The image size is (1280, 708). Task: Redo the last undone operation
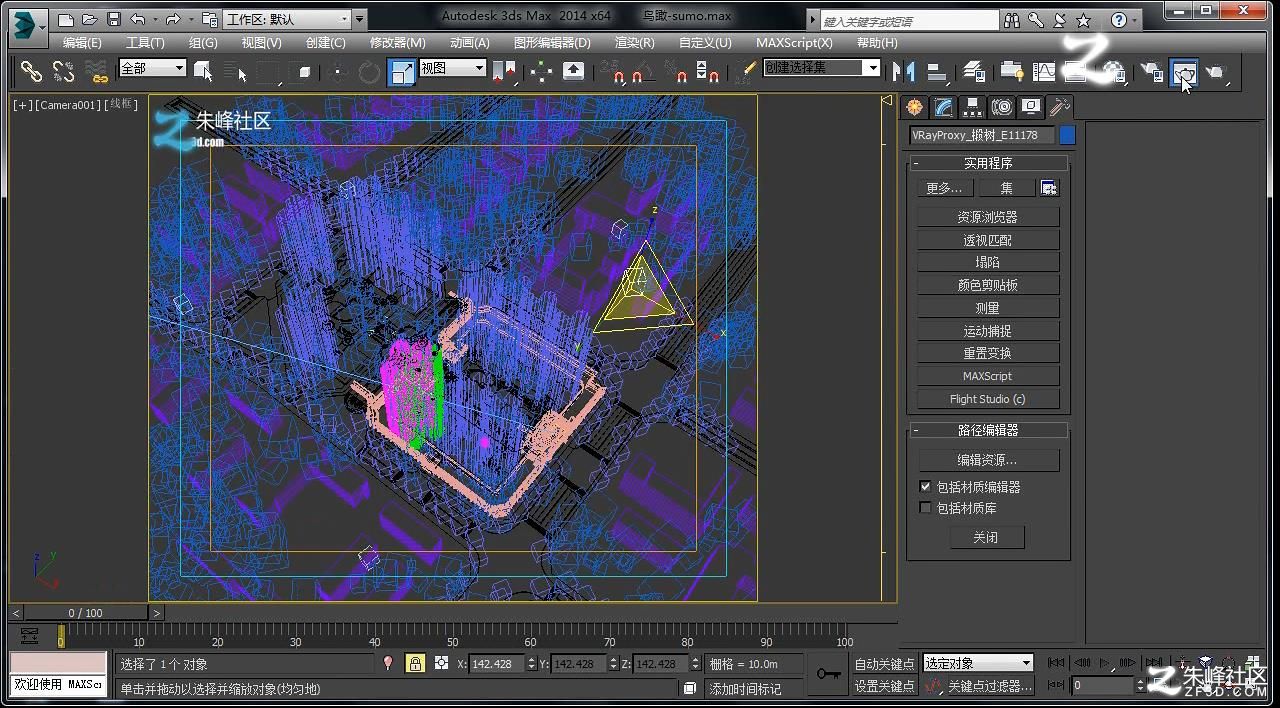pyautogui.click(x=173, y=19)
